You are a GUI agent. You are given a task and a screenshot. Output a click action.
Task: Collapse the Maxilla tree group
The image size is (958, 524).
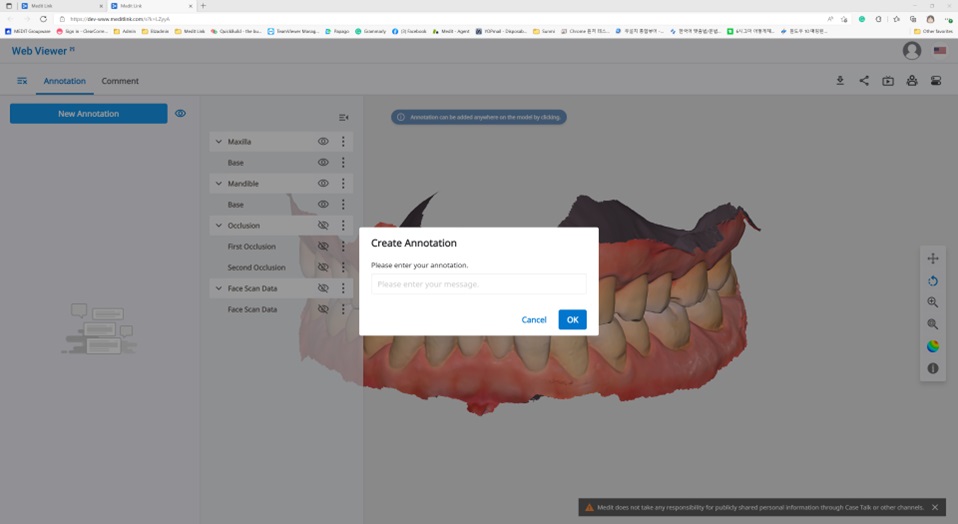(x=218, y=142)
